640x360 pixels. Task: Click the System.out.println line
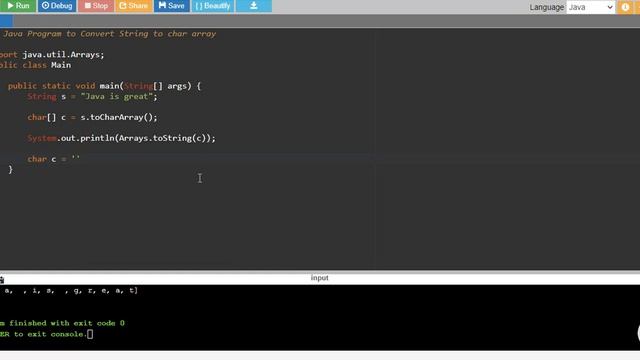[121, 138]
